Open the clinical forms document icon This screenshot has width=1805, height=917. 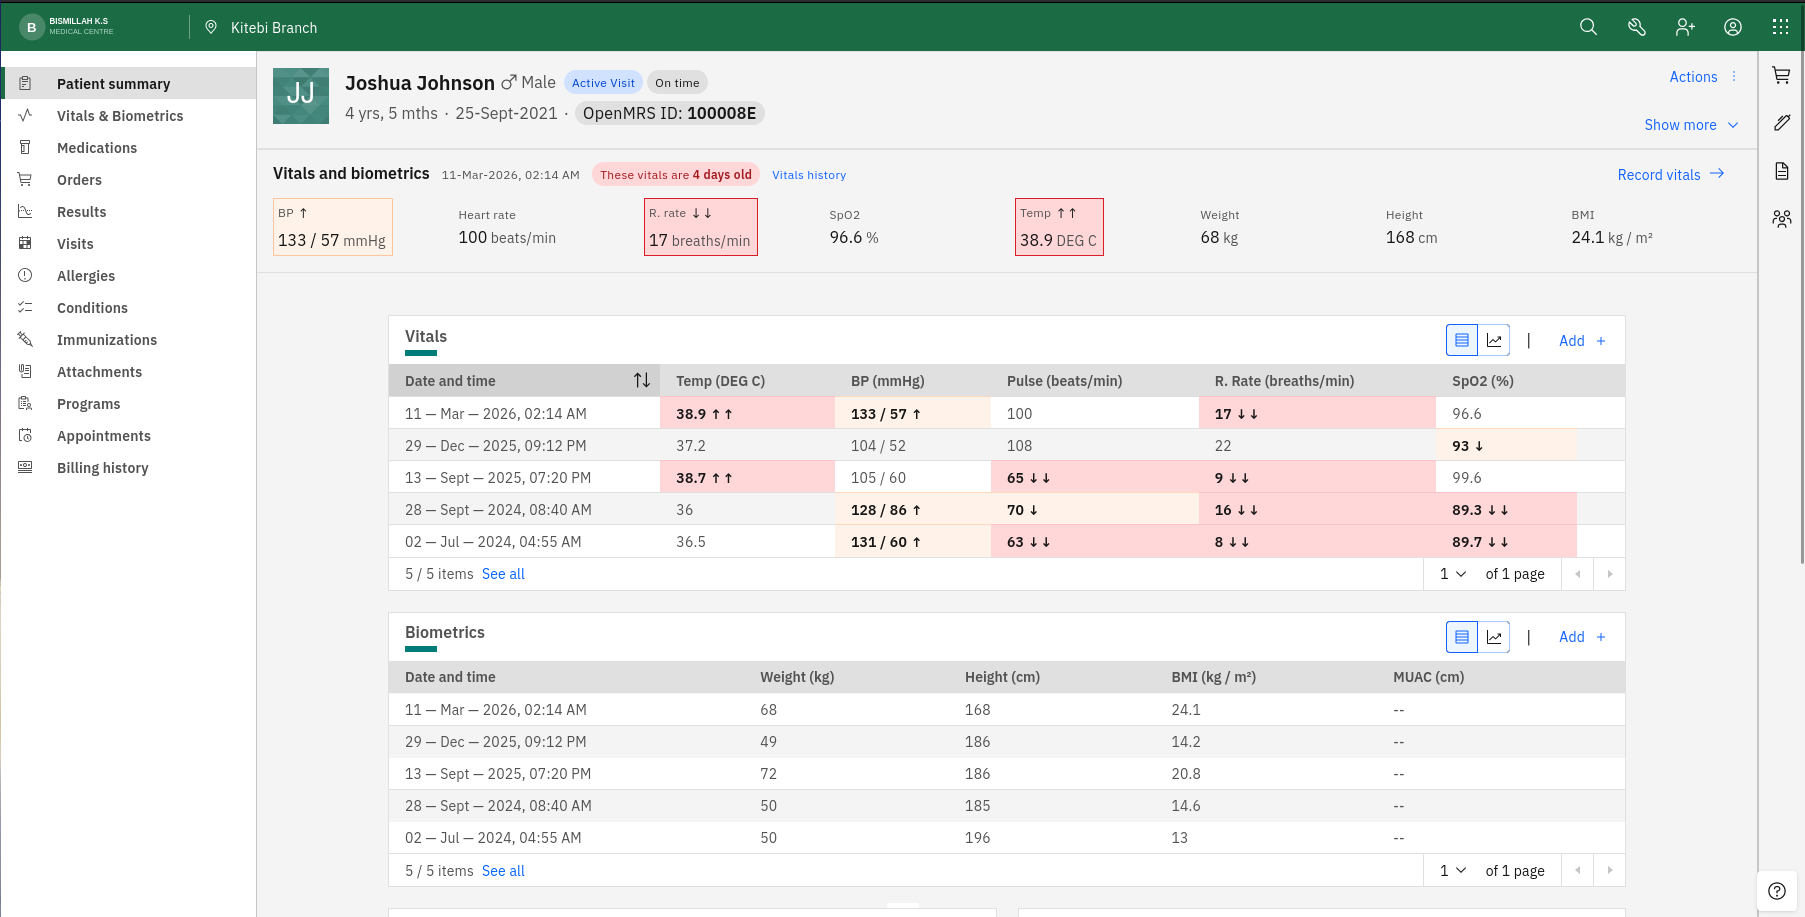[x=1781, y=171]
